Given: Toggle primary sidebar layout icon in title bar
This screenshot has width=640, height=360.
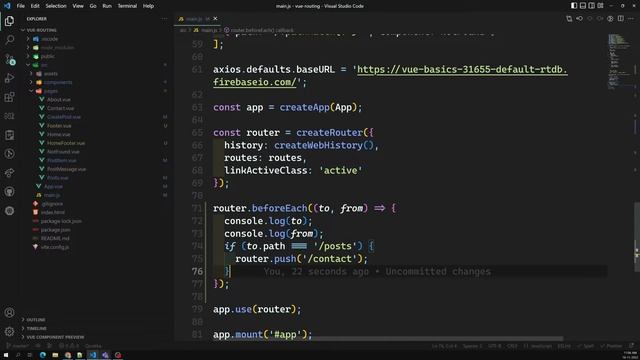Looking at the screenshot, I should (574, 6).
